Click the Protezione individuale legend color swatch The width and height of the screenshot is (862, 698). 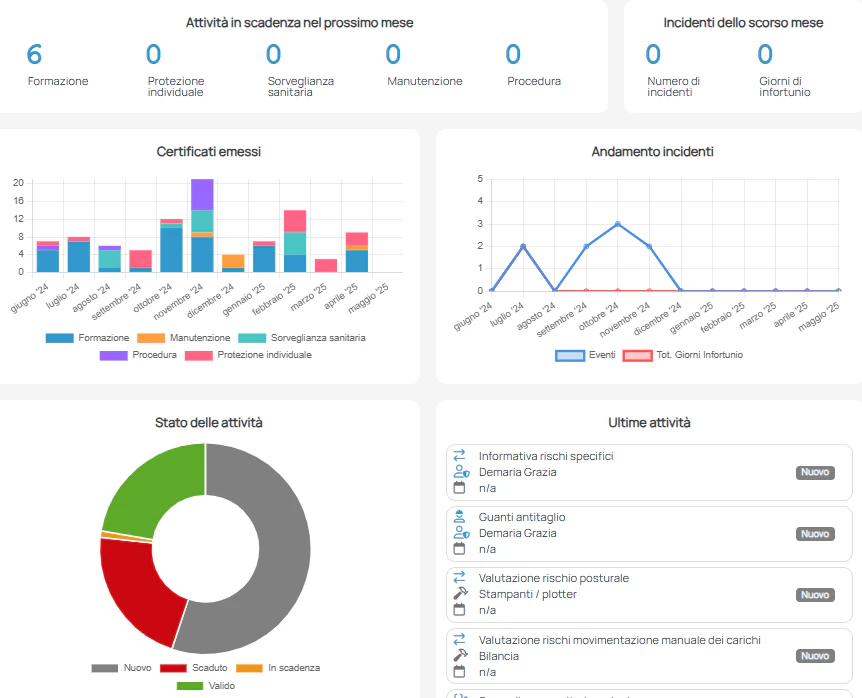tap(198, 355)
